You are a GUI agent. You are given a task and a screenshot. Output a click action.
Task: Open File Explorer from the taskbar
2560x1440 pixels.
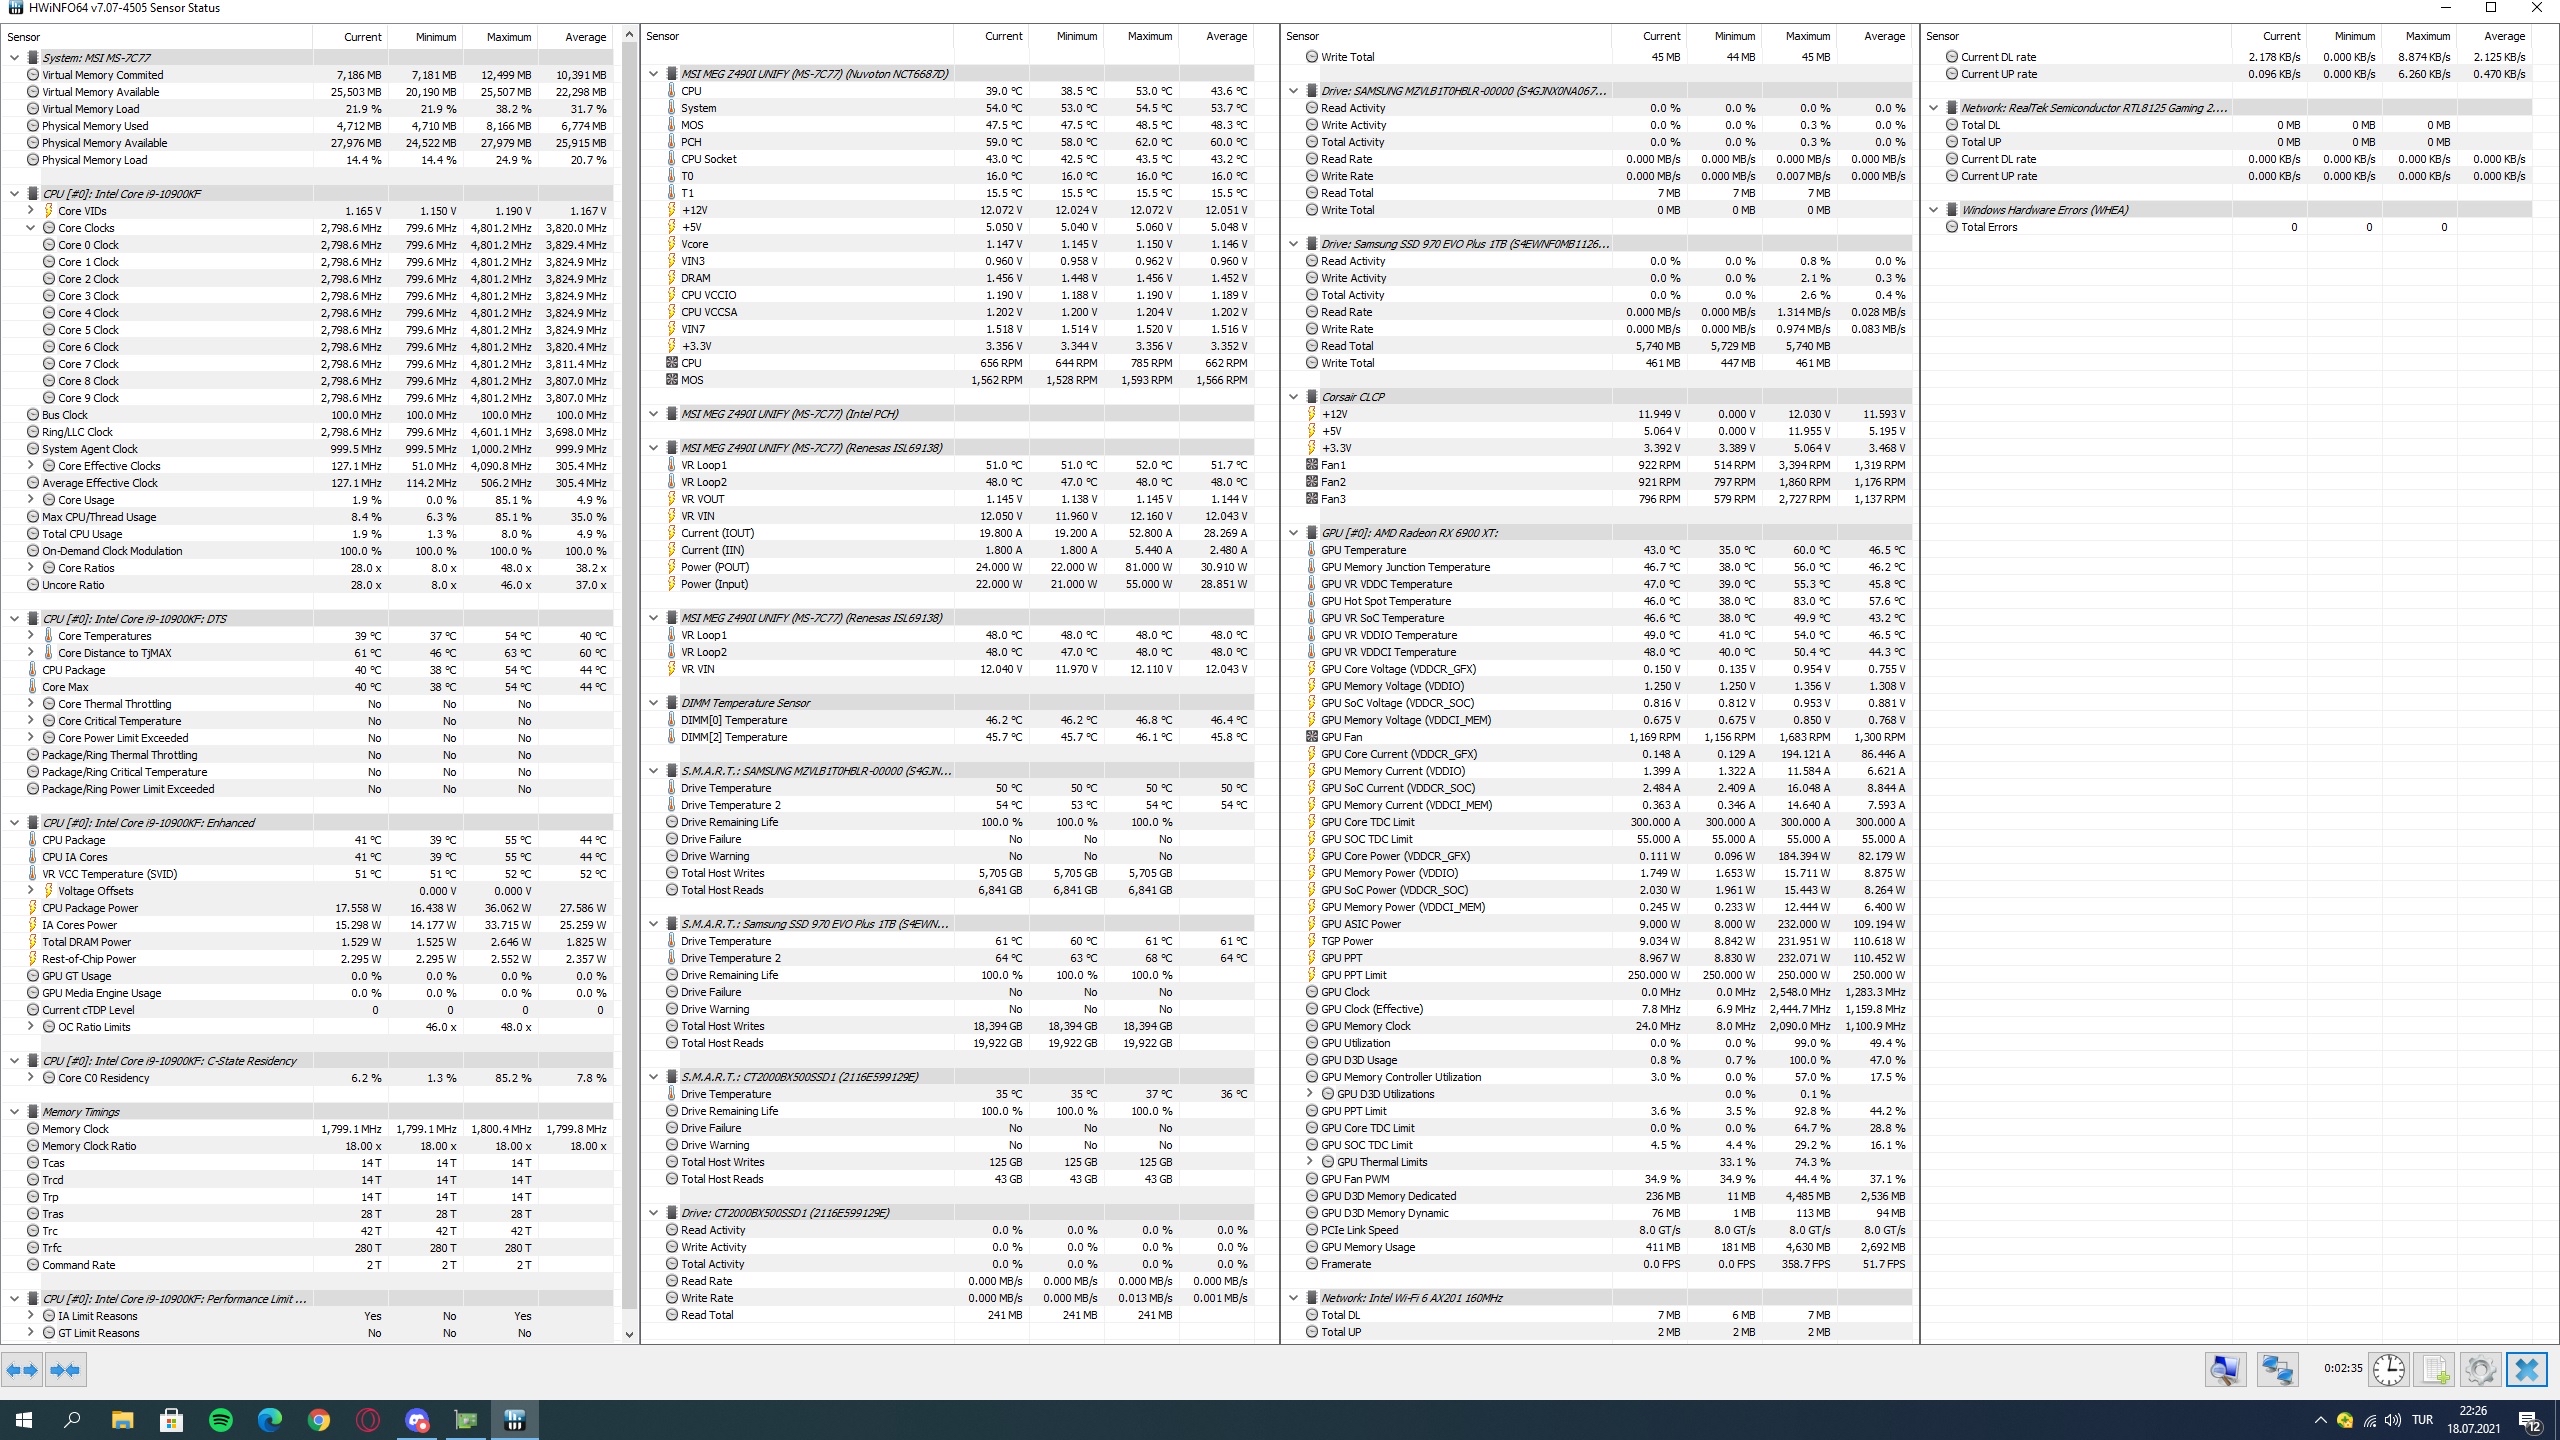tap(123, 1420)
